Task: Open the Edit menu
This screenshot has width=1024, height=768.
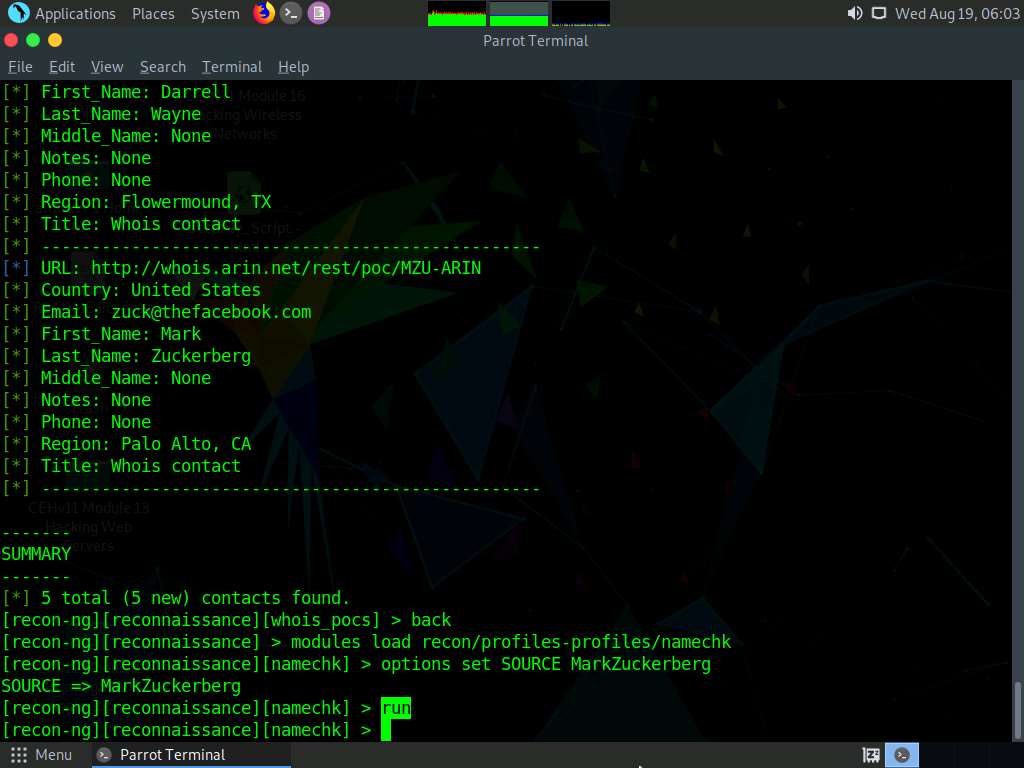Action: tap(62, 67)
